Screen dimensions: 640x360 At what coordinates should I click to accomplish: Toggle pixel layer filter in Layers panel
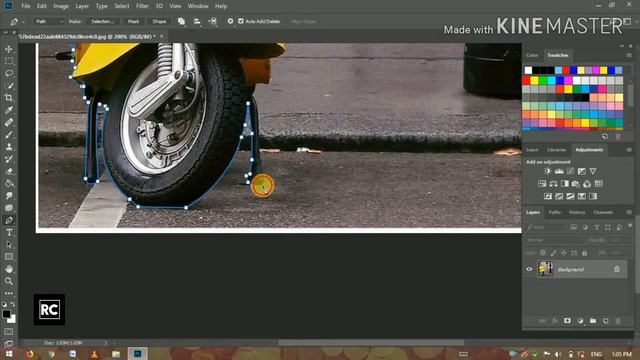pos(573,227)
